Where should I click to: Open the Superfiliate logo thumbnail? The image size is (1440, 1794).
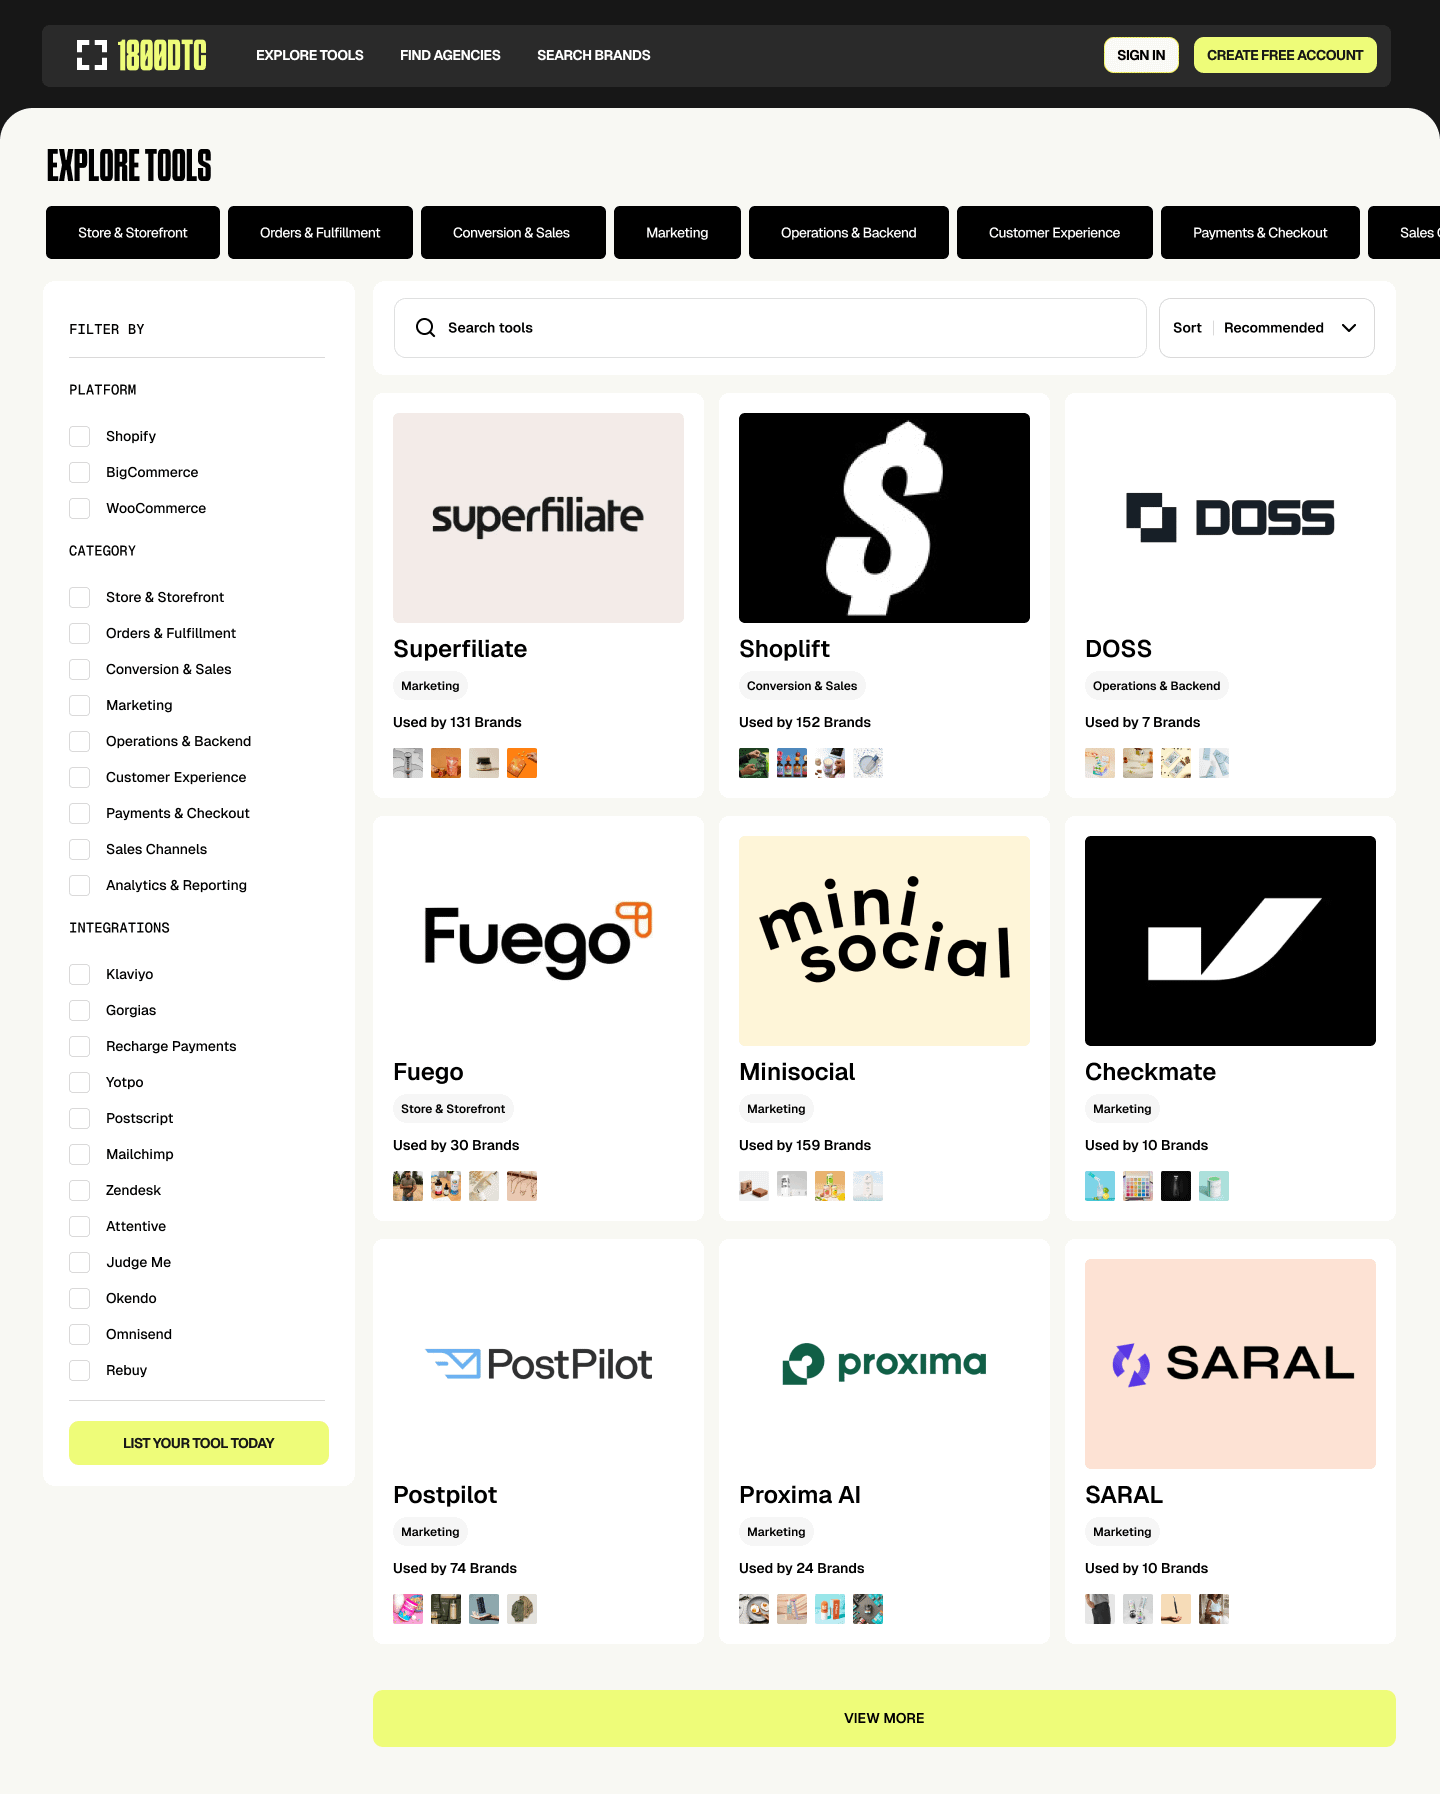coord(538,518)
